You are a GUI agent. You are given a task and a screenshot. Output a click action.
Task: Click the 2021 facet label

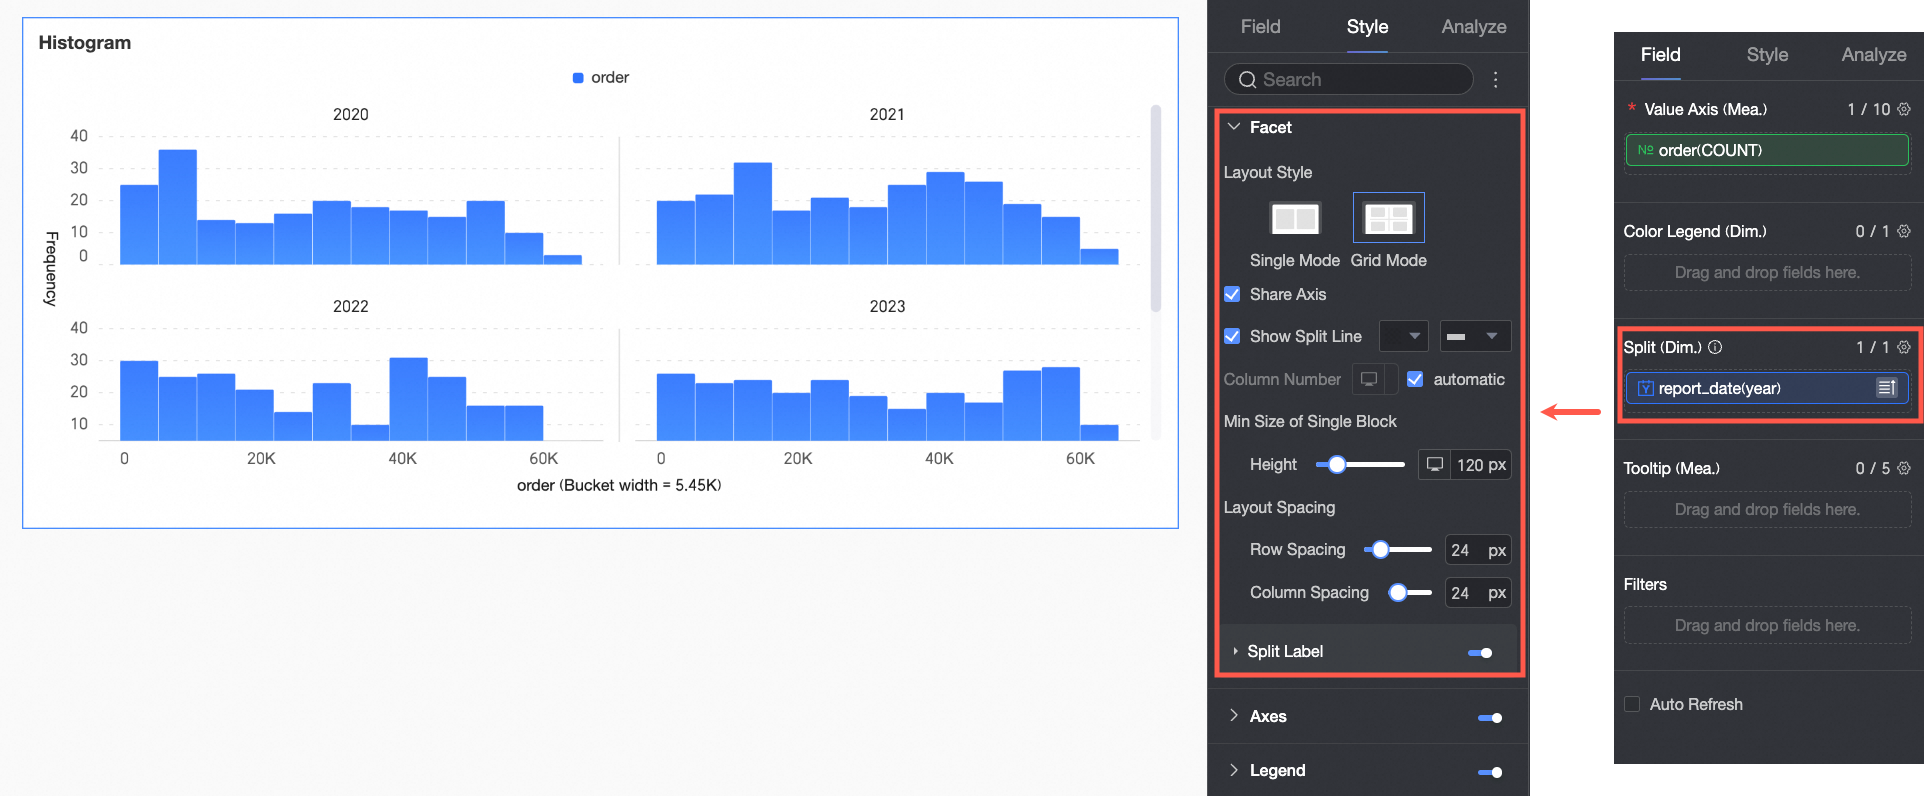[x=887, y=115]
